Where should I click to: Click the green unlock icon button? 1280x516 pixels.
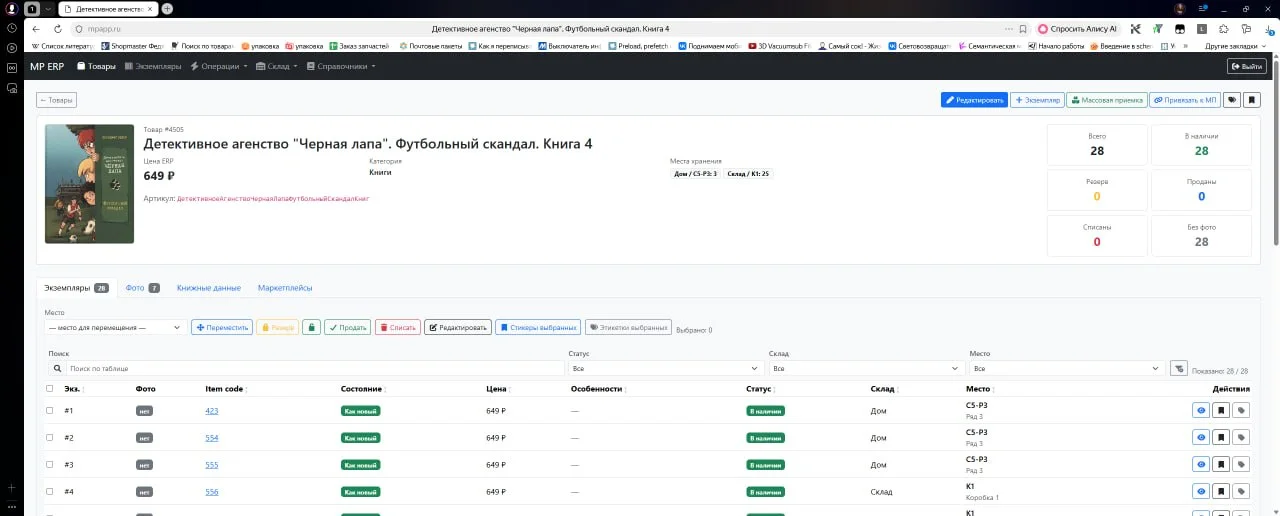pyautogui.click(x=311, y=327)
